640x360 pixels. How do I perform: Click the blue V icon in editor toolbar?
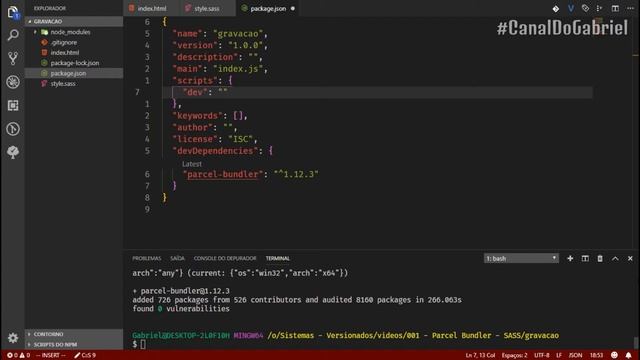click(571, 8)
